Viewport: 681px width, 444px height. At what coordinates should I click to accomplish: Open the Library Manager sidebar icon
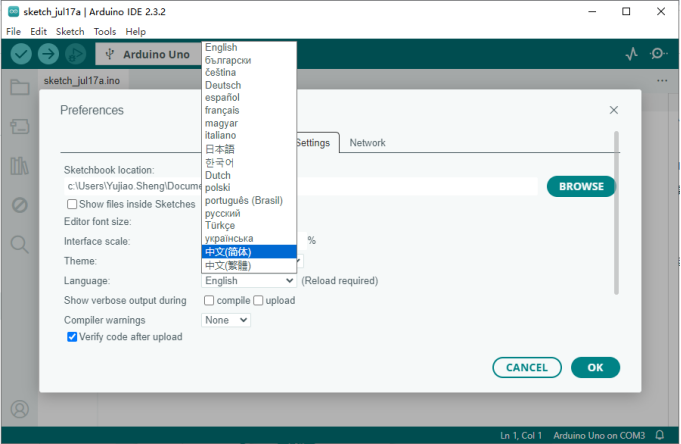pyautogui.click(x=20, y=166)
